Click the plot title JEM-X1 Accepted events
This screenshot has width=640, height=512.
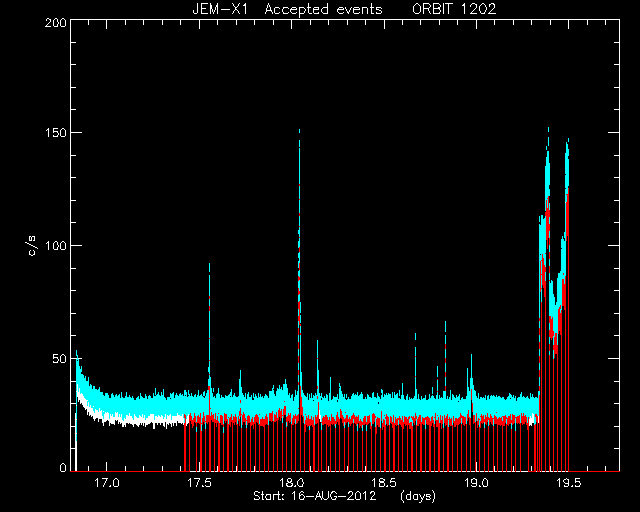coord(287,9)
